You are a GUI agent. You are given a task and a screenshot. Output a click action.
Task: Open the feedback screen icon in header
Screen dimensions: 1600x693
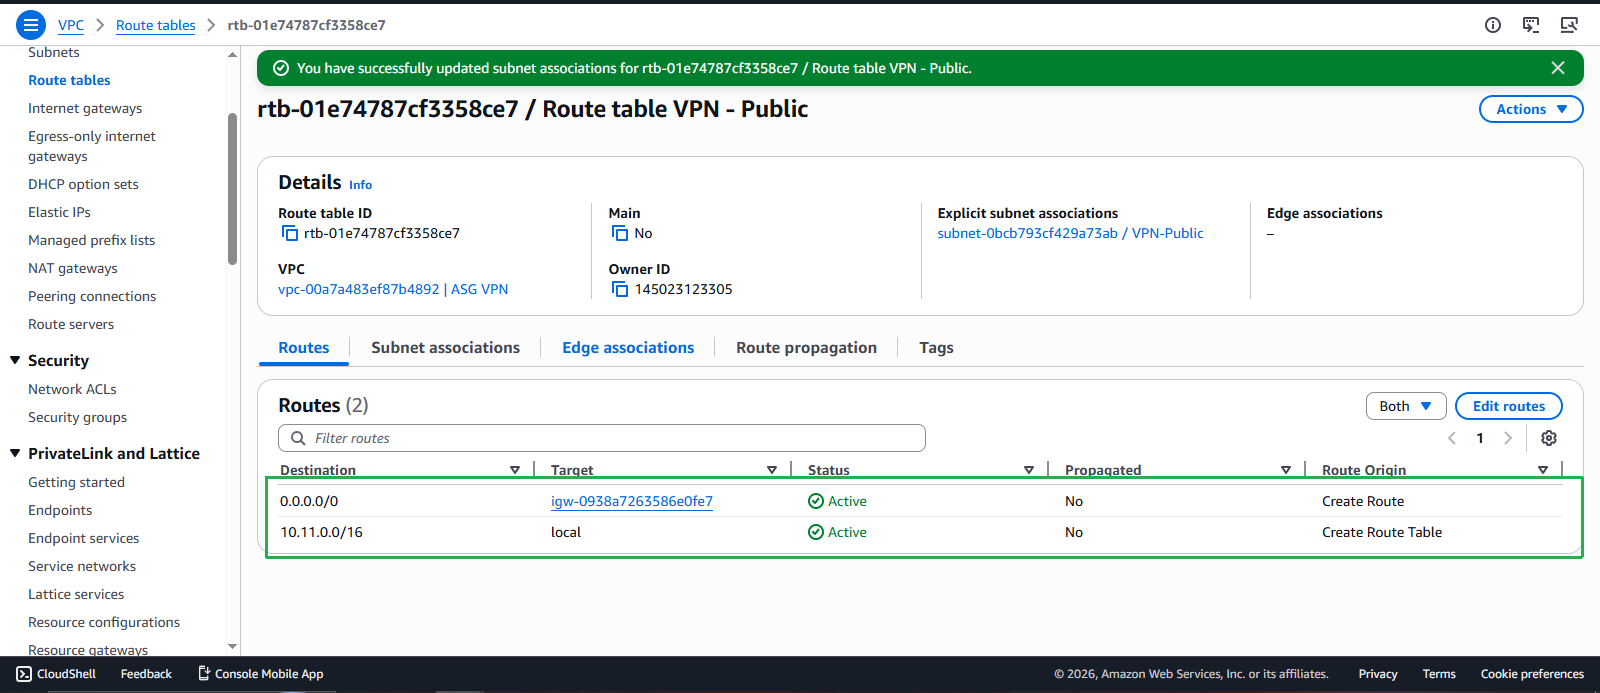[x=1531, y=25]
